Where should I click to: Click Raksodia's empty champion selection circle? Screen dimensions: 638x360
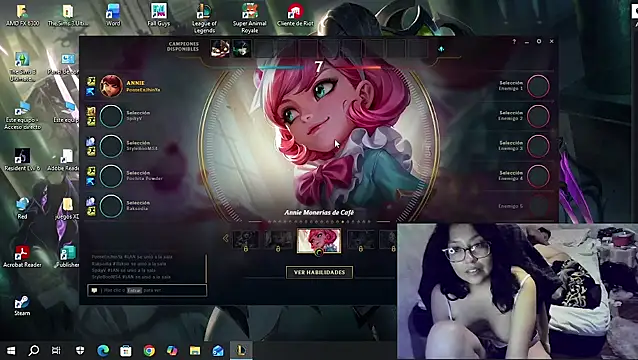point(111,206)
